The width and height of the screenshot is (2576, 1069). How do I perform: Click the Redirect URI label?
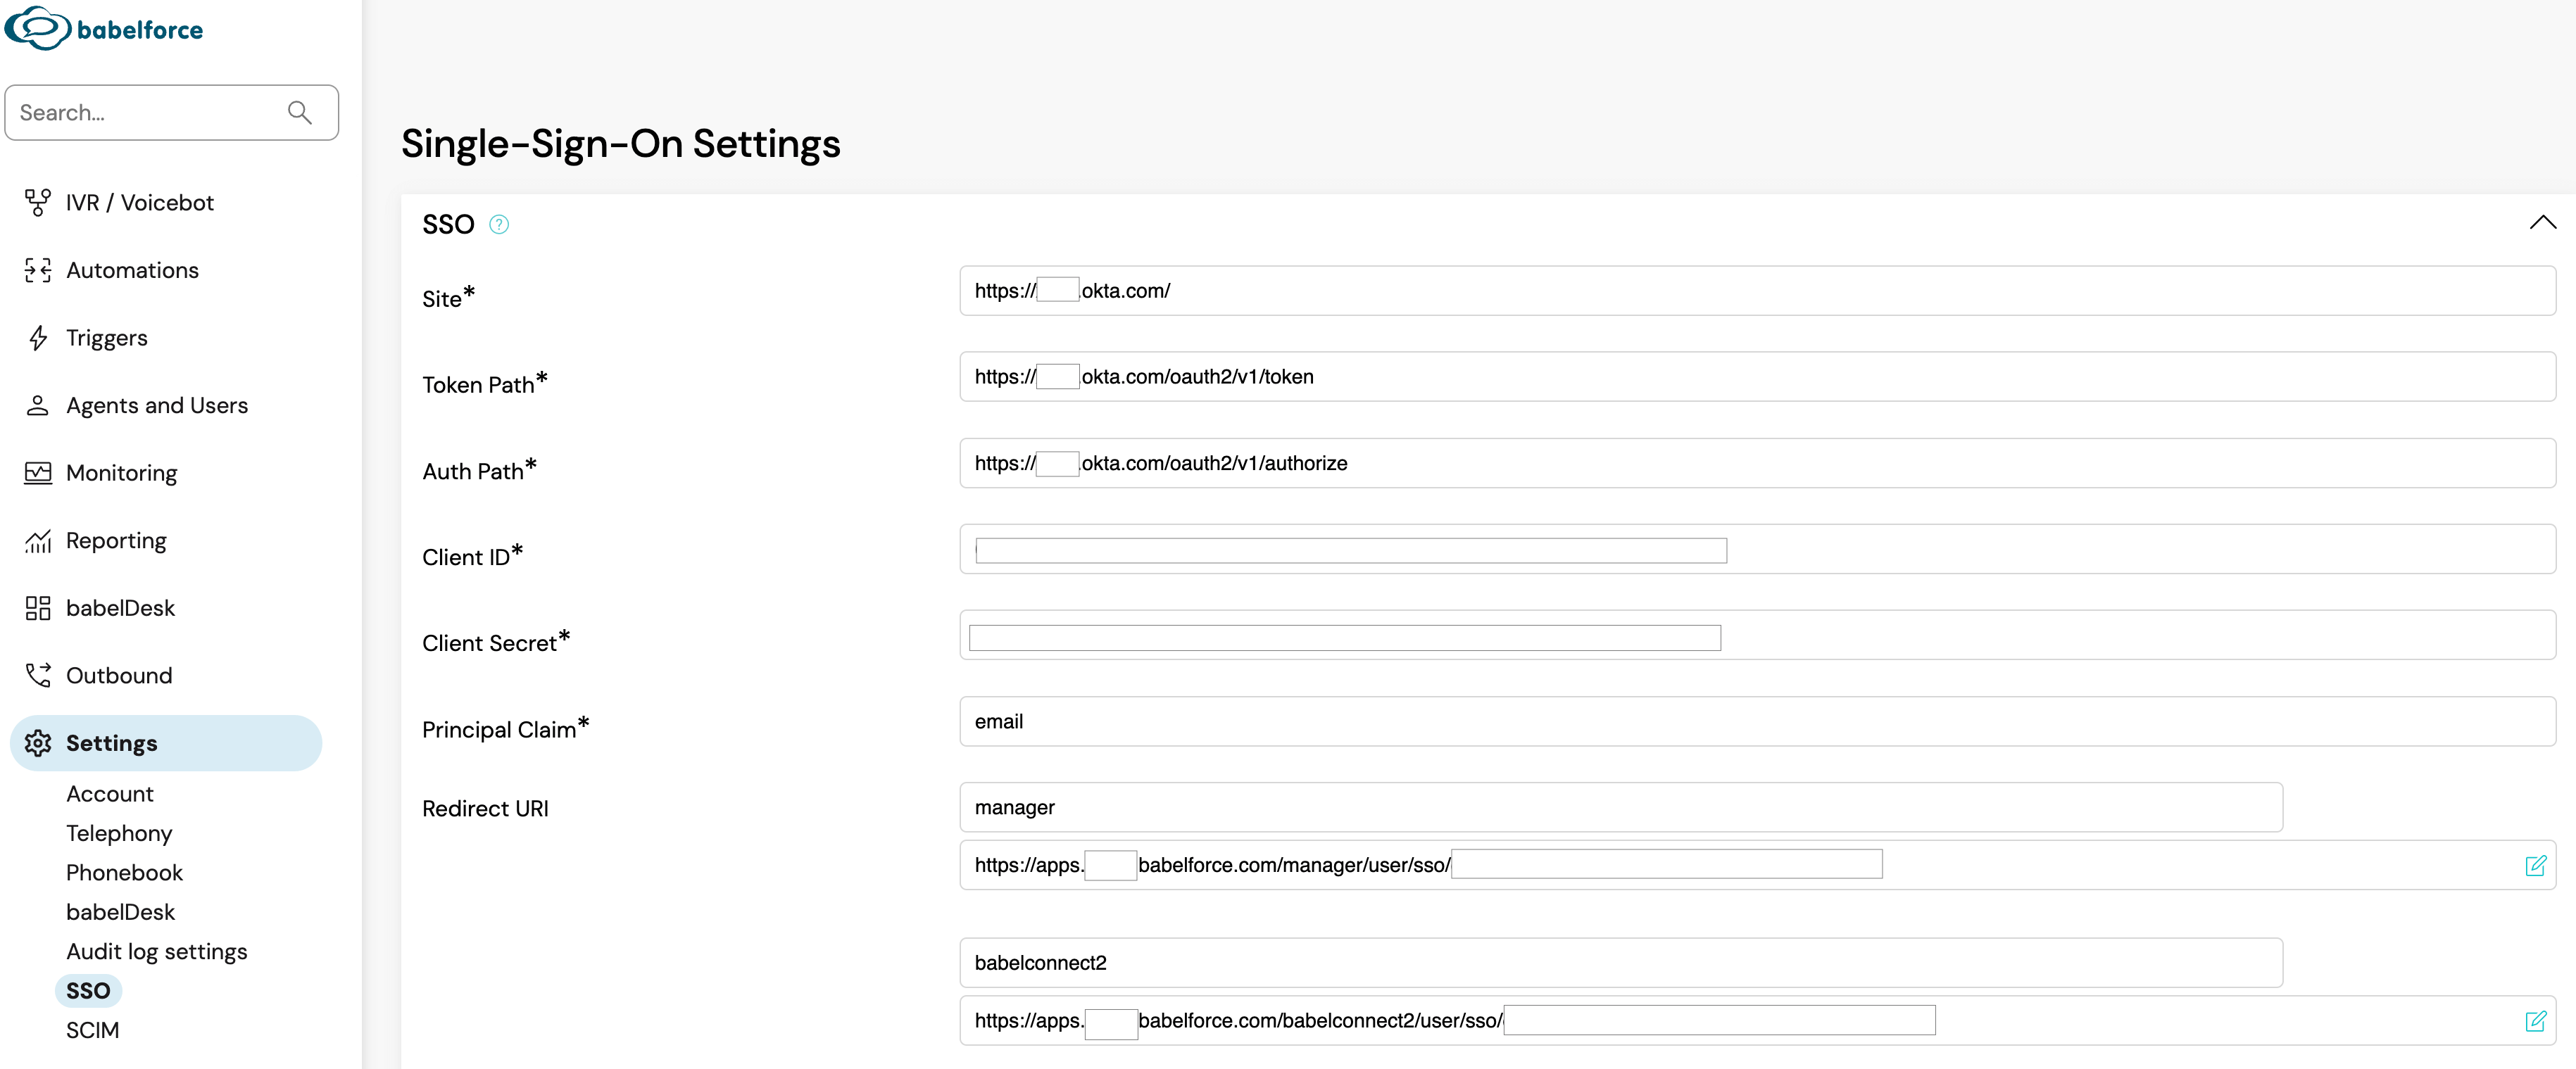485,809
